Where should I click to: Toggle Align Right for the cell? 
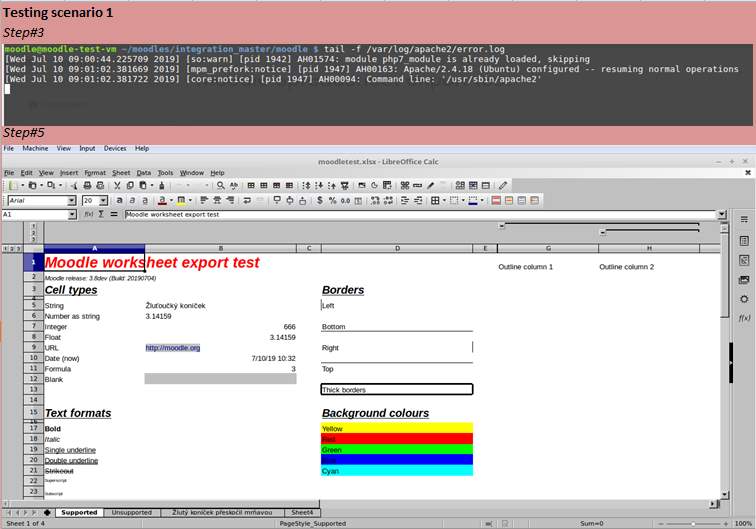tap(230, 200)
